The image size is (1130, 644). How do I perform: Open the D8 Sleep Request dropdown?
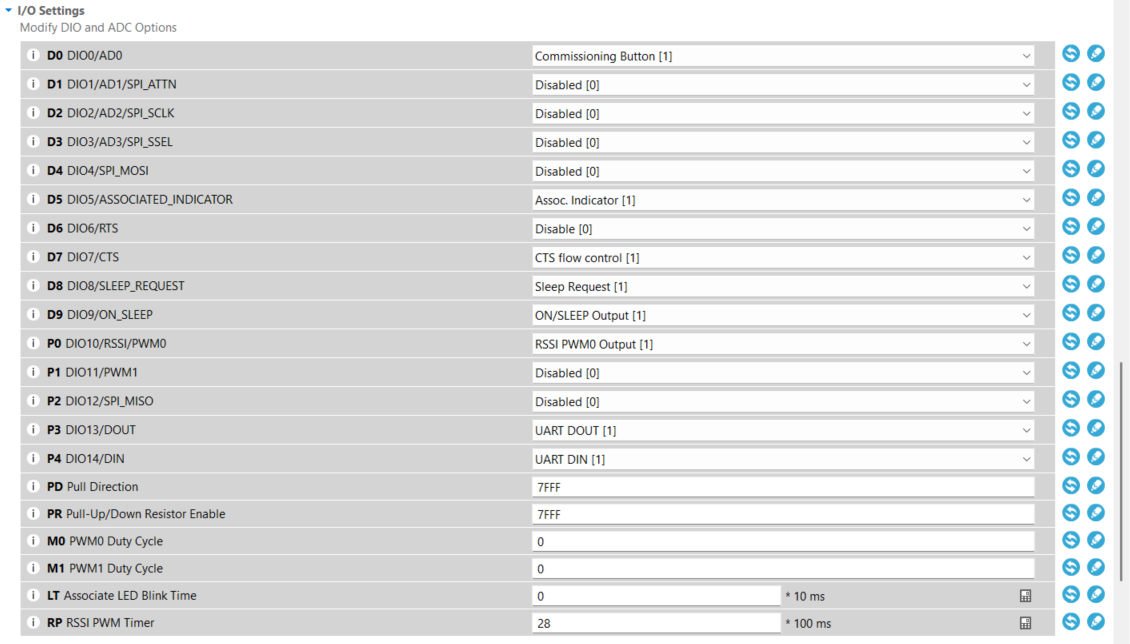coord(783,287)
